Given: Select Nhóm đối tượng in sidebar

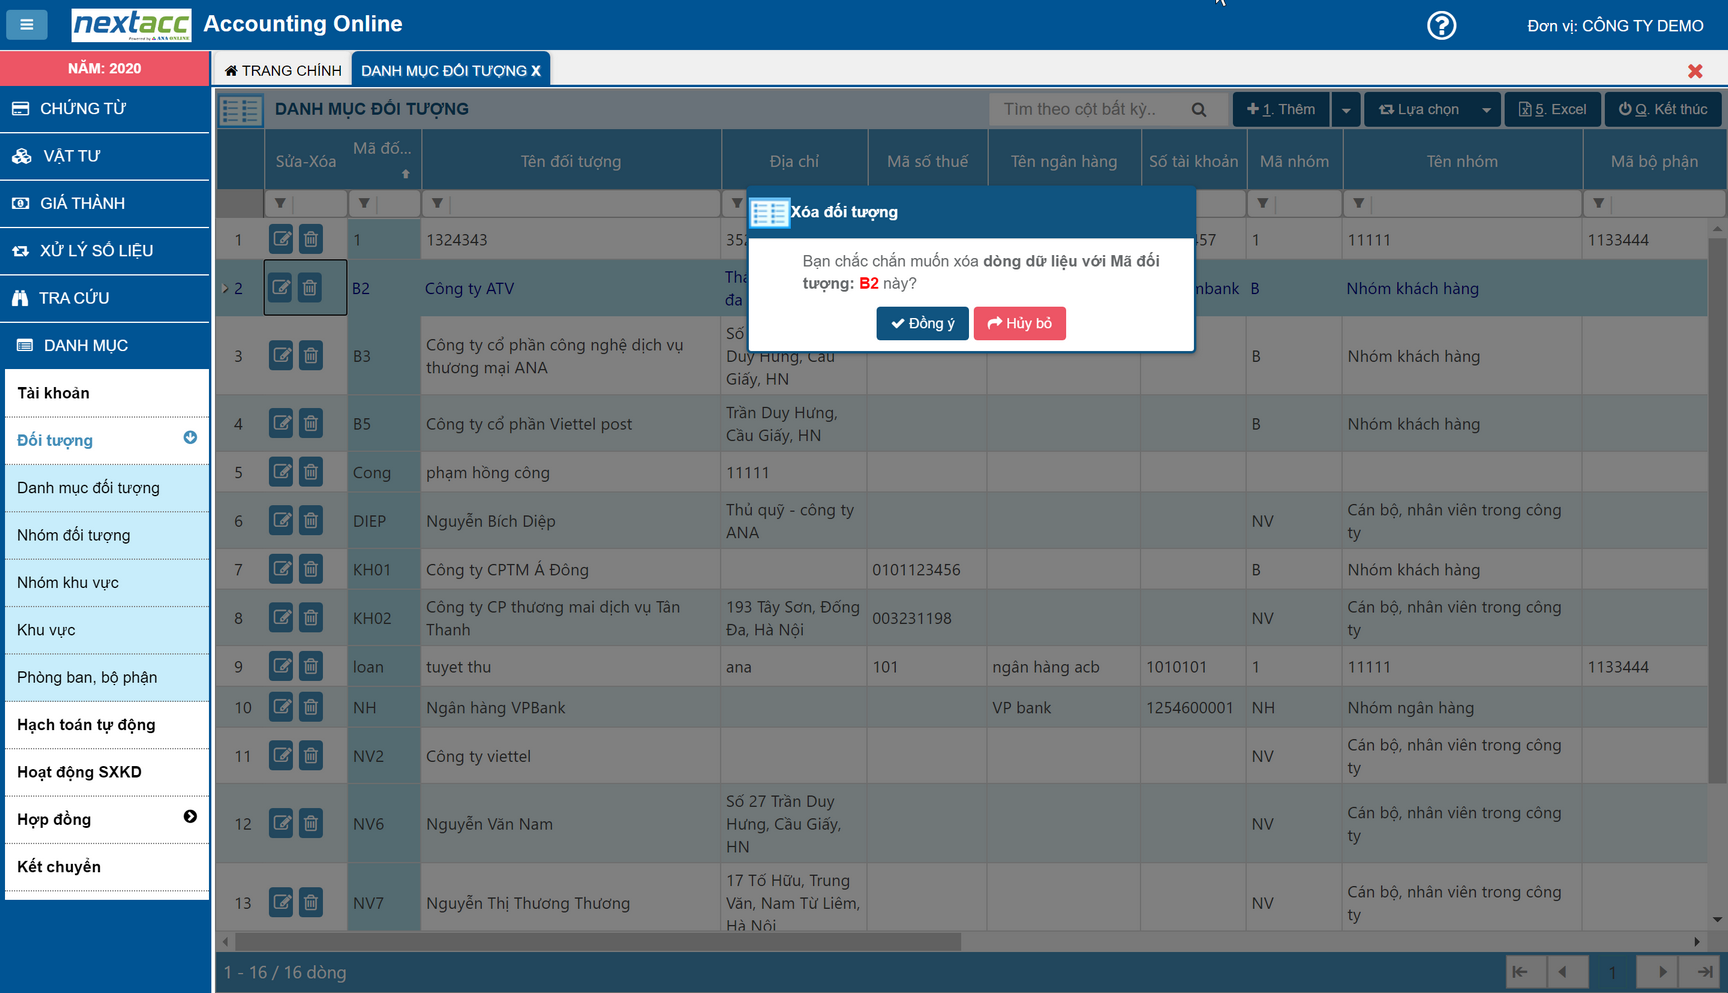Looking at the screenshot, I should 74,535.
